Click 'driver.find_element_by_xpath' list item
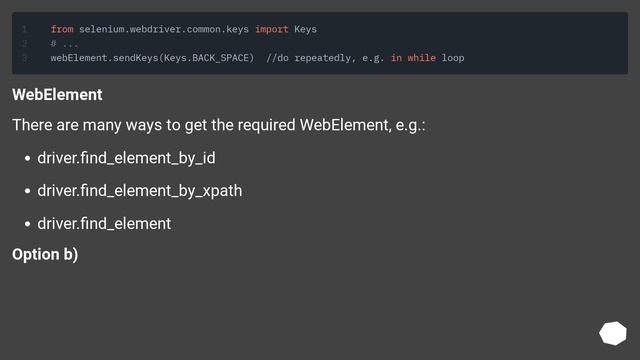The image size is (640, 360). [x=140, y=191]
